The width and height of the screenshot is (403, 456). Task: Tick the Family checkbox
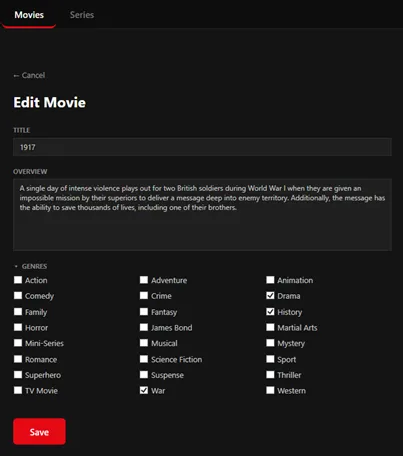[x=18, y=311]
